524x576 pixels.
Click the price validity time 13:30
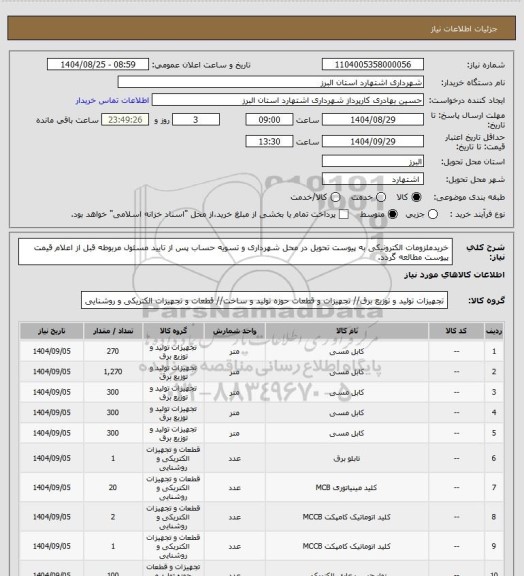[269, 141]
